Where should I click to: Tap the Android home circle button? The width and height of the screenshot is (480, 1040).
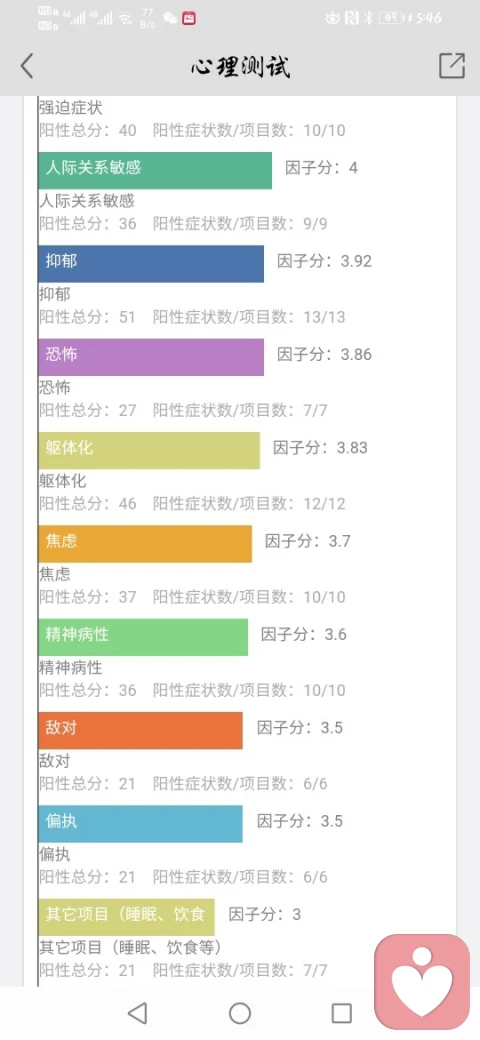click(240, 1013)
